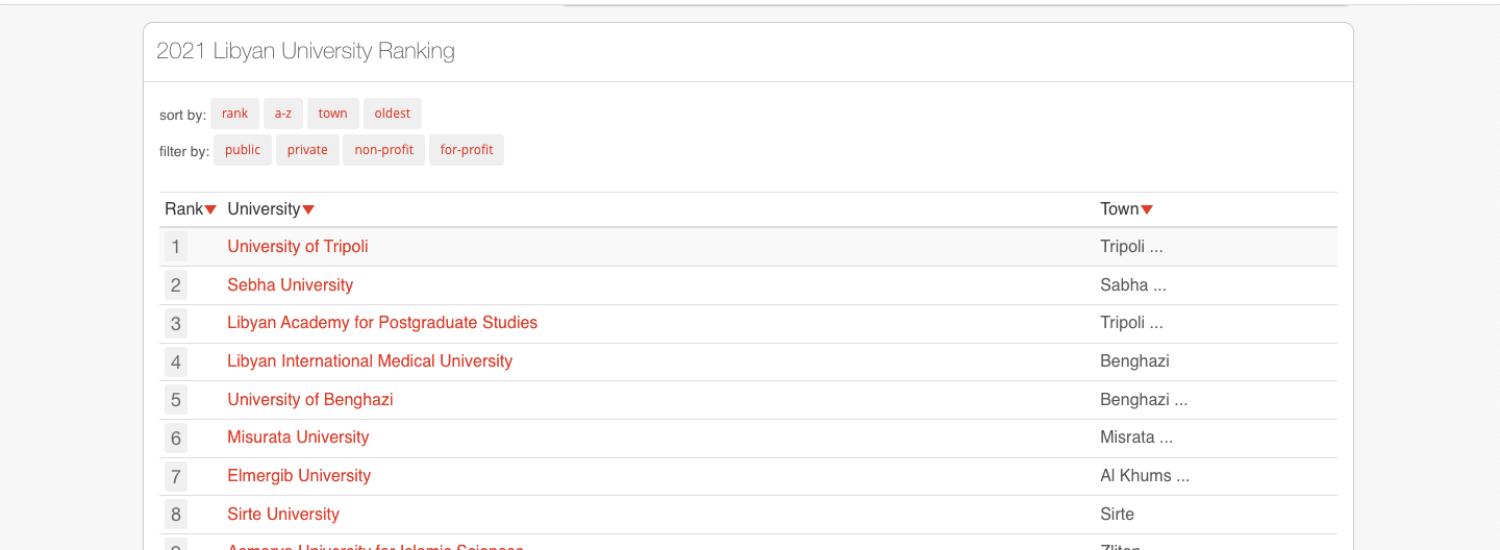Sort universities by oldest

(392, 113)
